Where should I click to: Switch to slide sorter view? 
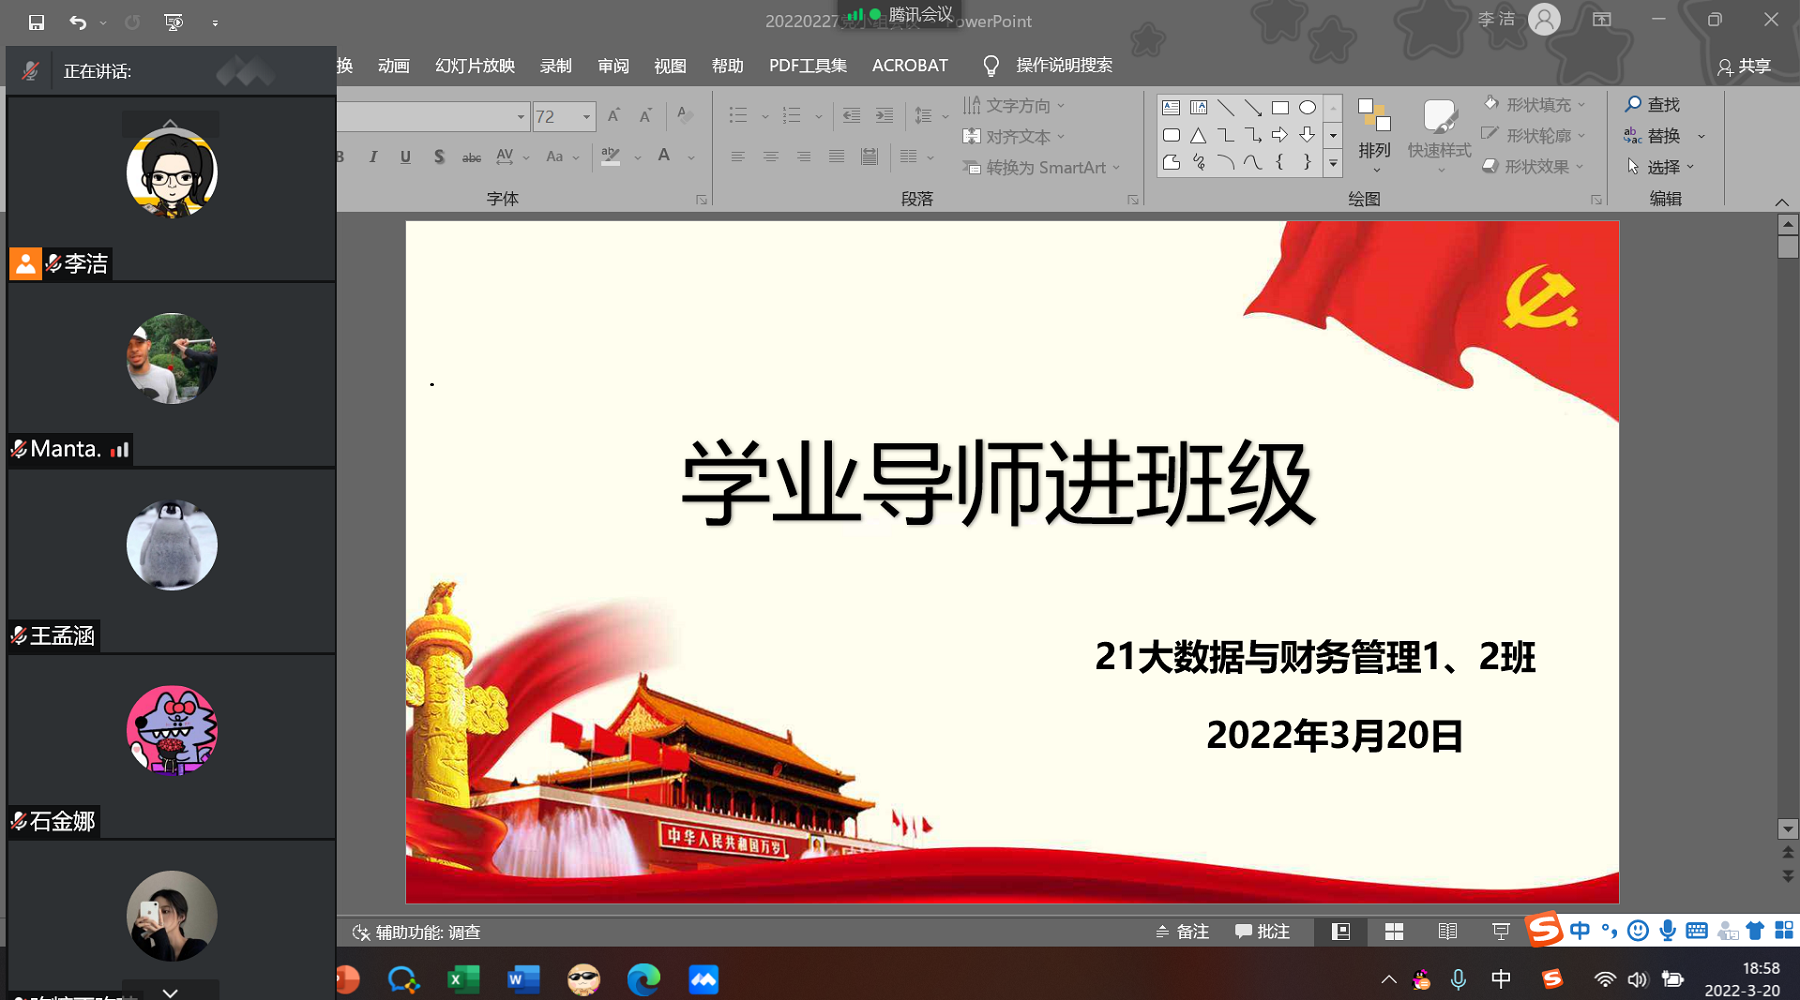pyautogui.click(x=1394, y=932)
